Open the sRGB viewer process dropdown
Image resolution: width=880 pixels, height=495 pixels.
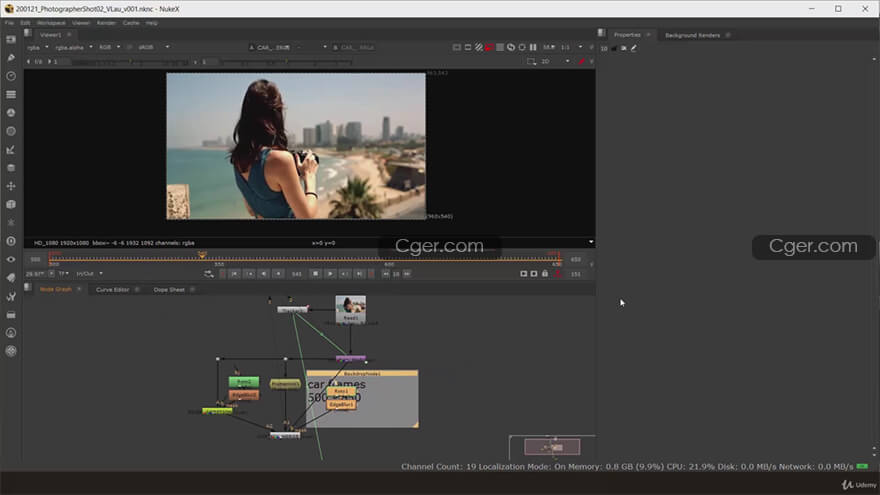tap(148, 46)
